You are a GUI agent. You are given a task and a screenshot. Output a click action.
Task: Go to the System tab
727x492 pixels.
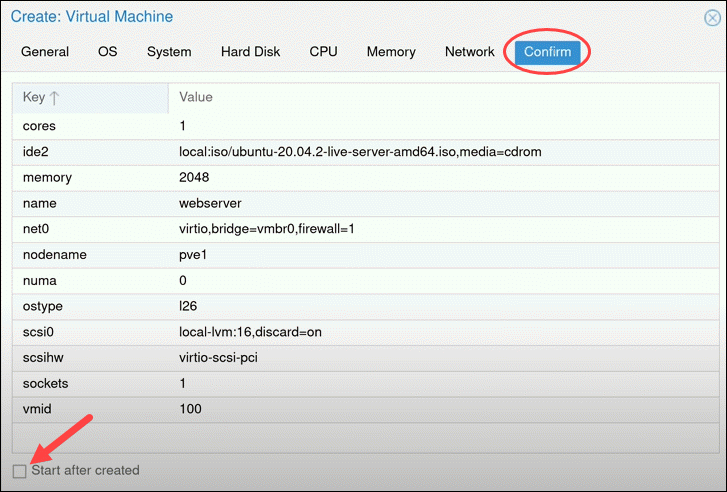(x=169, y=52)
